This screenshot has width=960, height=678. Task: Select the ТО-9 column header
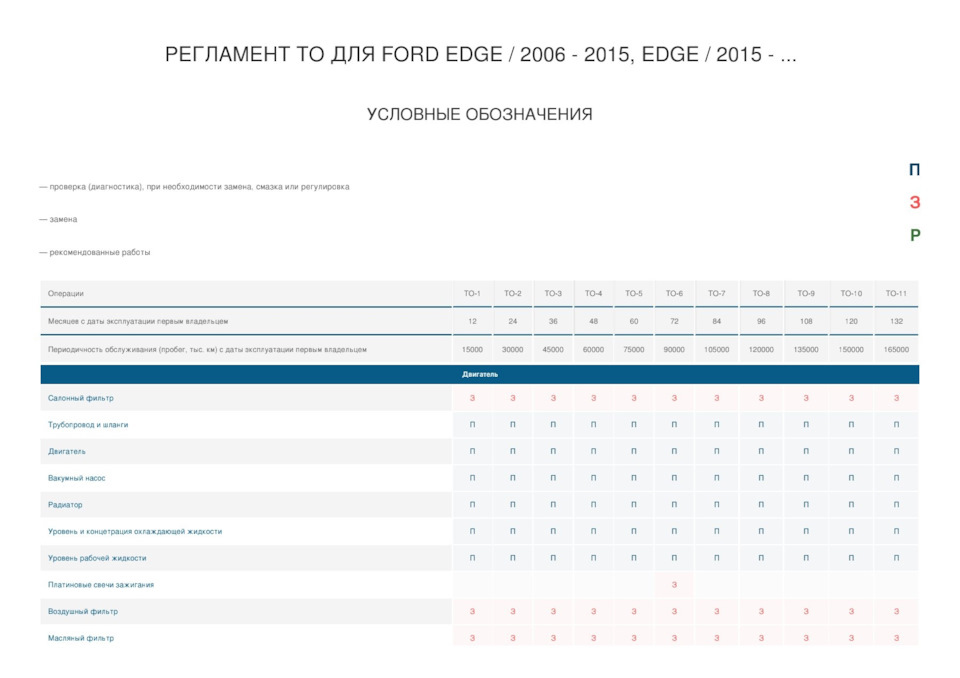click(x=806, y=293)
